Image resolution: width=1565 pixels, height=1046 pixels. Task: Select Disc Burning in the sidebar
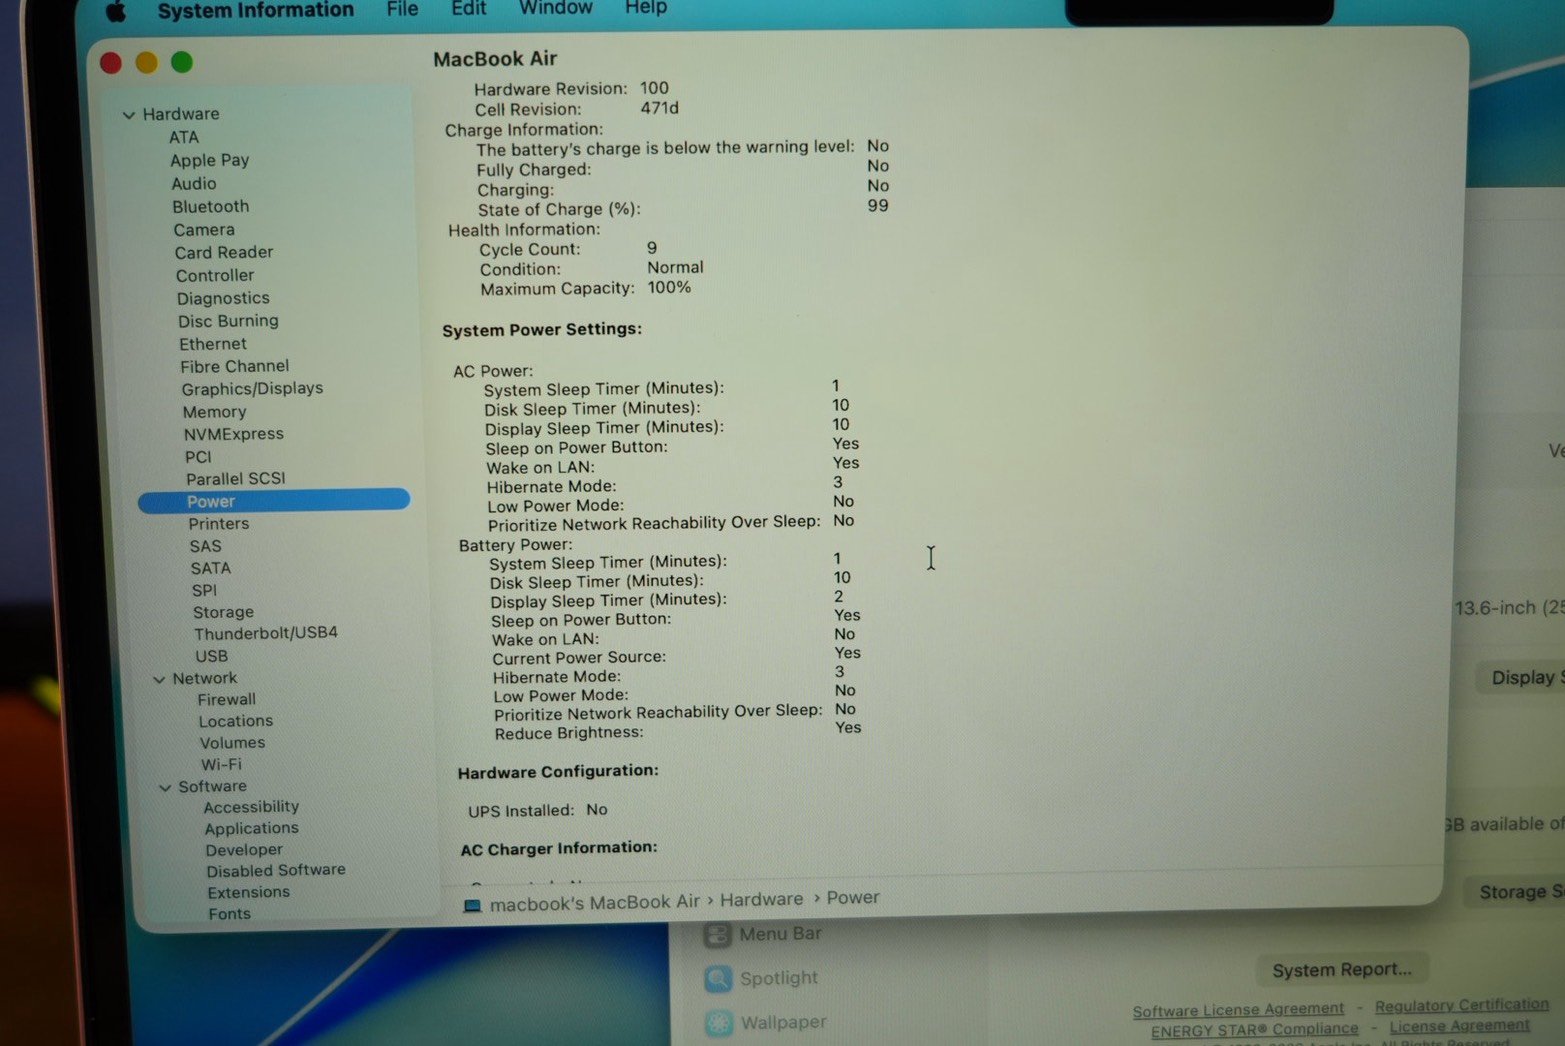pyautogui.click(x=228, y=321)
